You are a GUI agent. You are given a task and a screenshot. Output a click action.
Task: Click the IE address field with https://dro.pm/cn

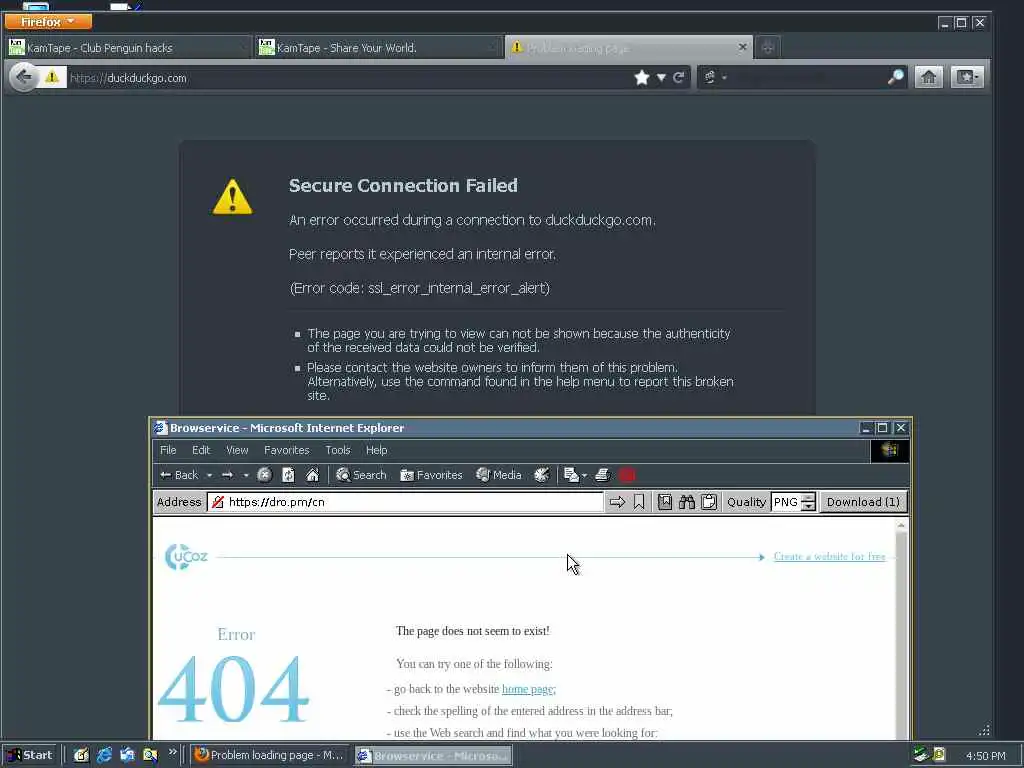[406, 502]
